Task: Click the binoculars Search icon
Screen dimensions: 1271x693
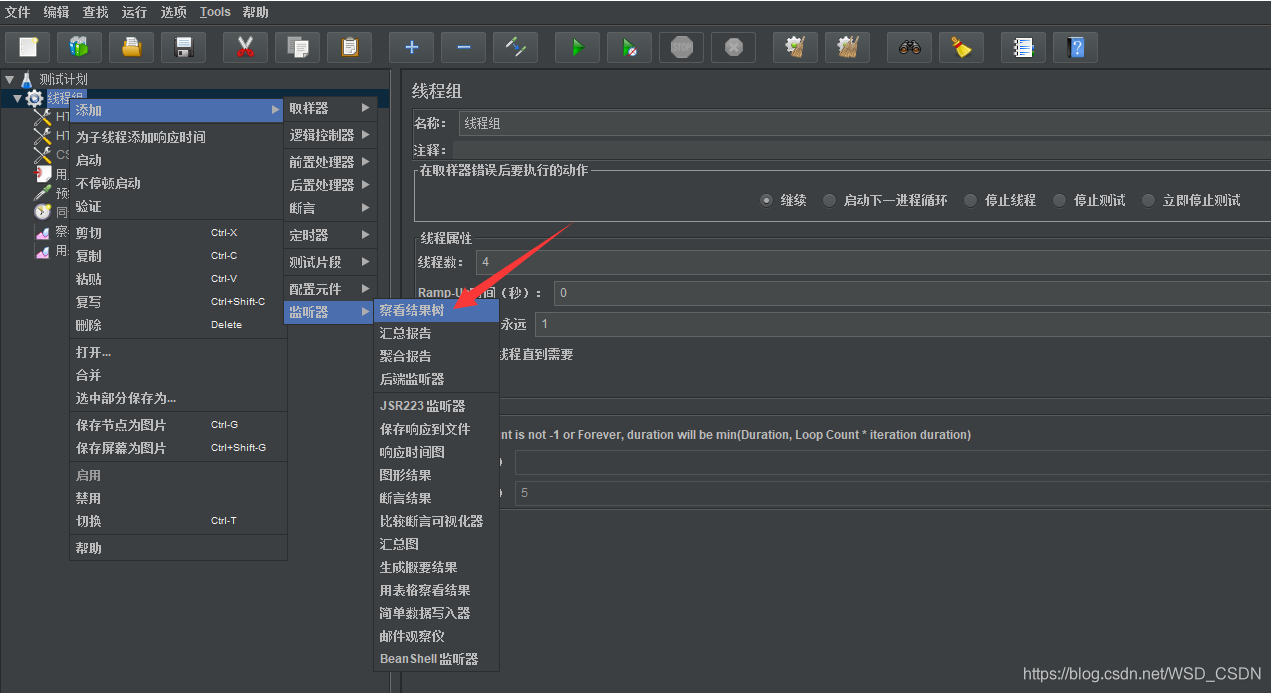Action: [909, 47]
